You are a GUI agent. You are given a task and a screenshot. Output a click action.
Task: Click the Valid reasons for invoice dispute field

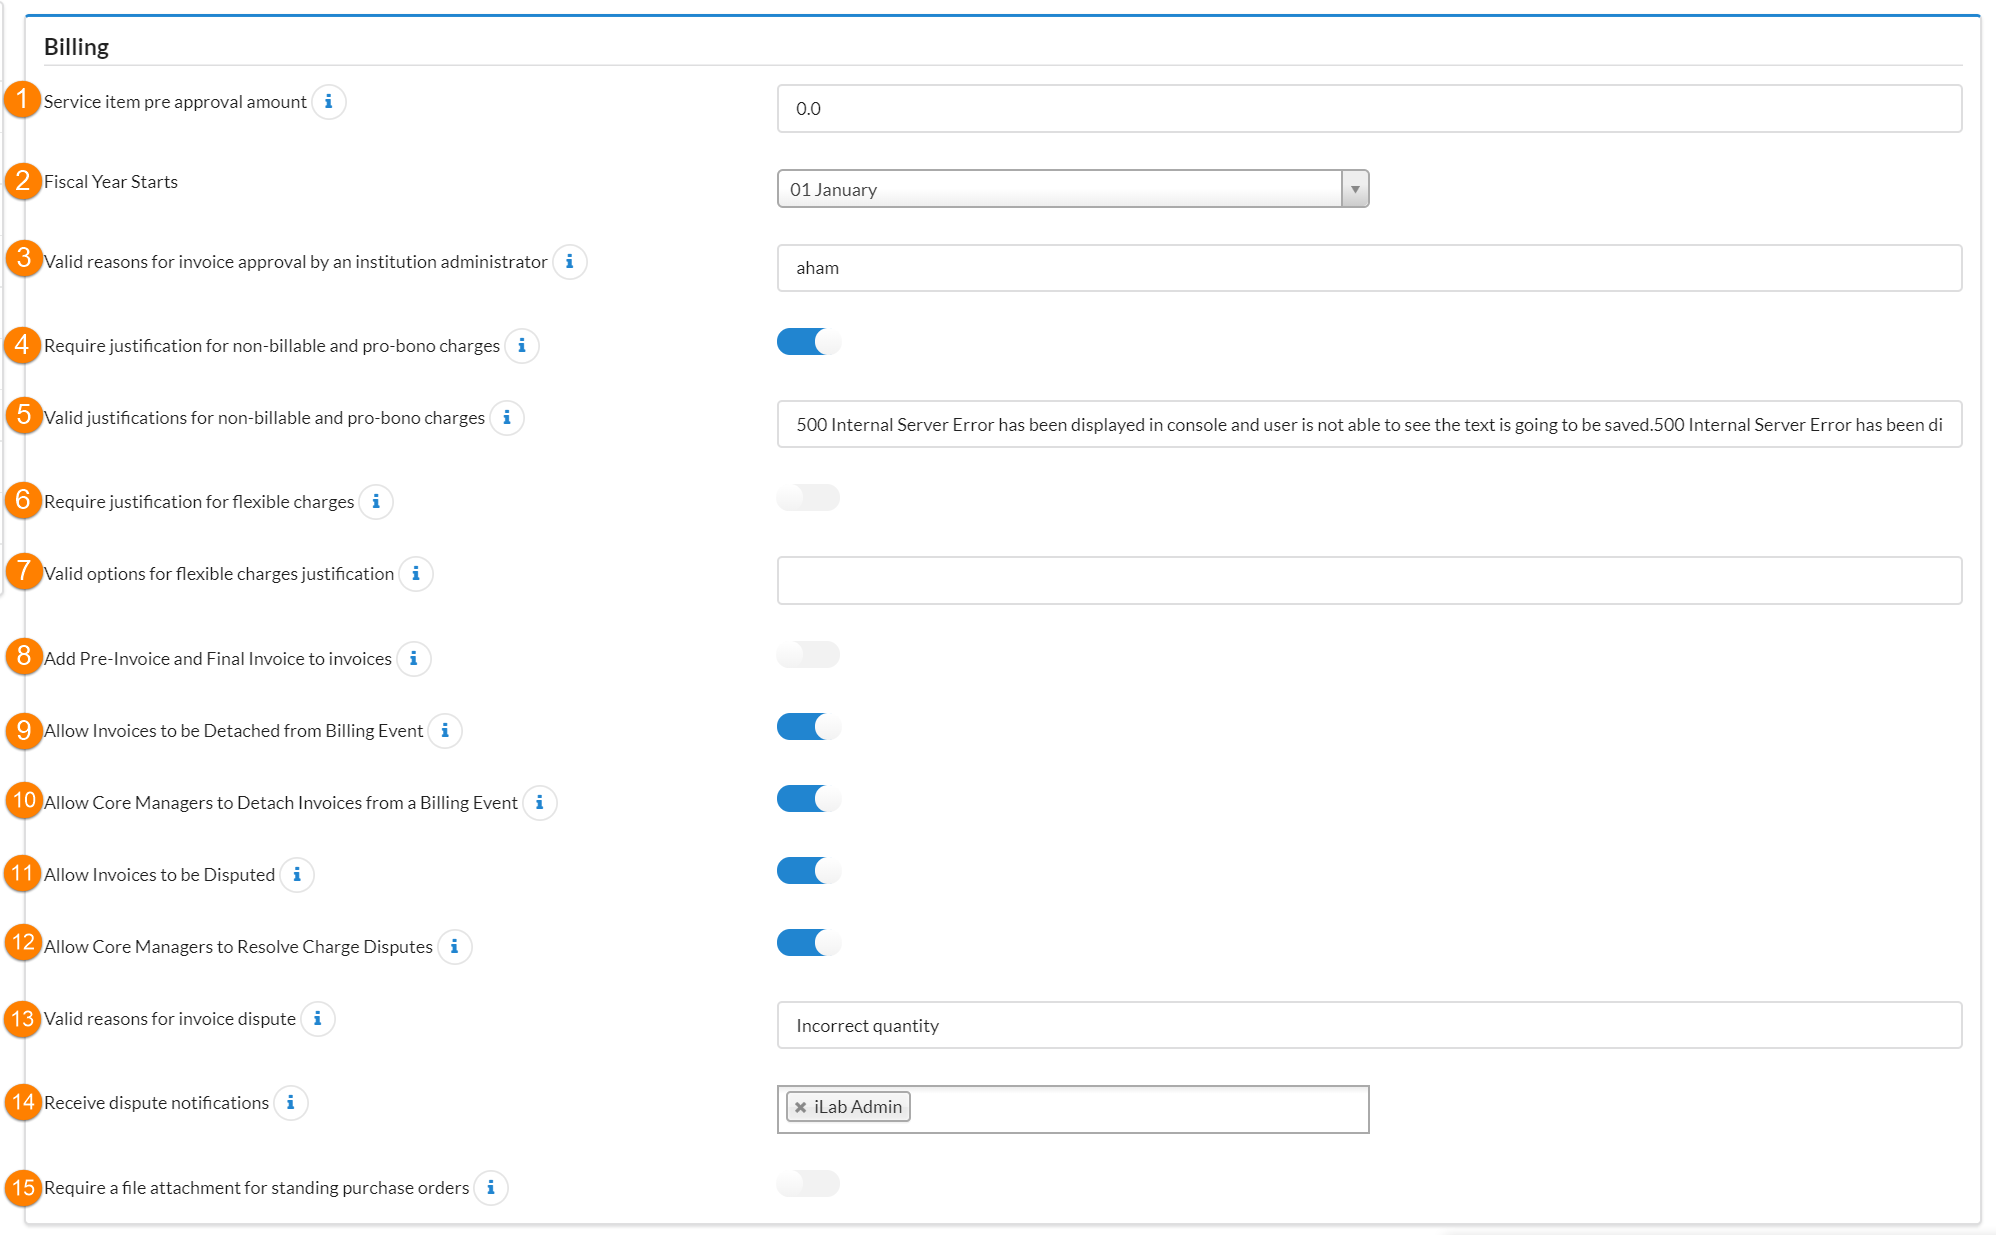click(x=1368, y=1026)
